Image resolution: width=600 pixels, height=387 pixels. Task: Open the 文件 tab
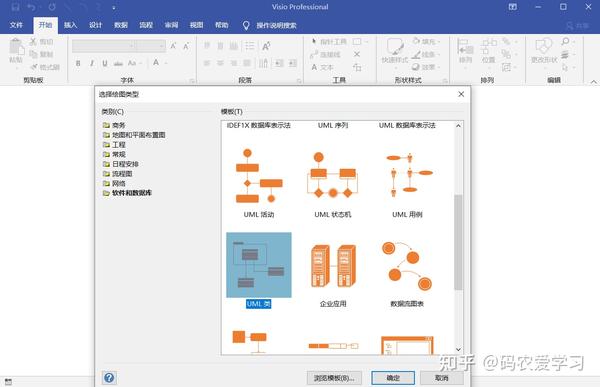tap(16, 25)
